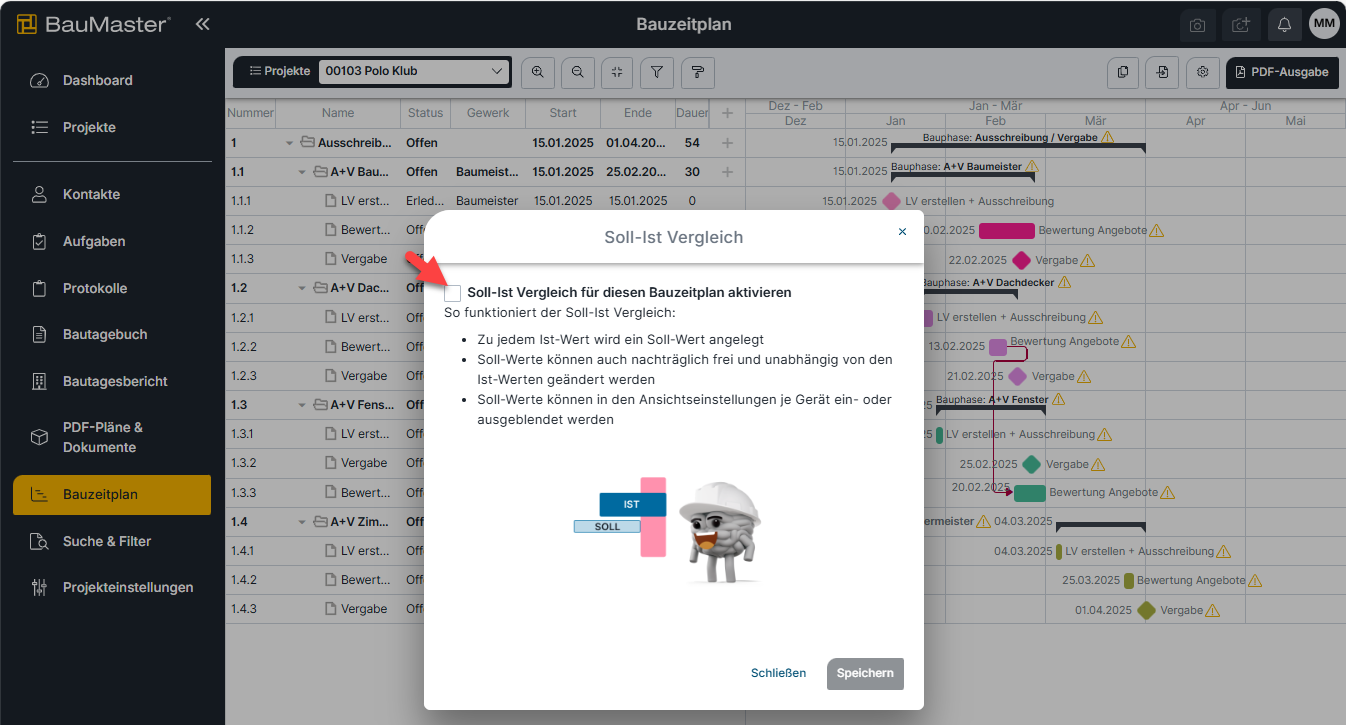This screenshot has width=1346, height=725.
Task: Collapse row 1.3 A+V Fens... node
Action: click(x=303, y=405)
